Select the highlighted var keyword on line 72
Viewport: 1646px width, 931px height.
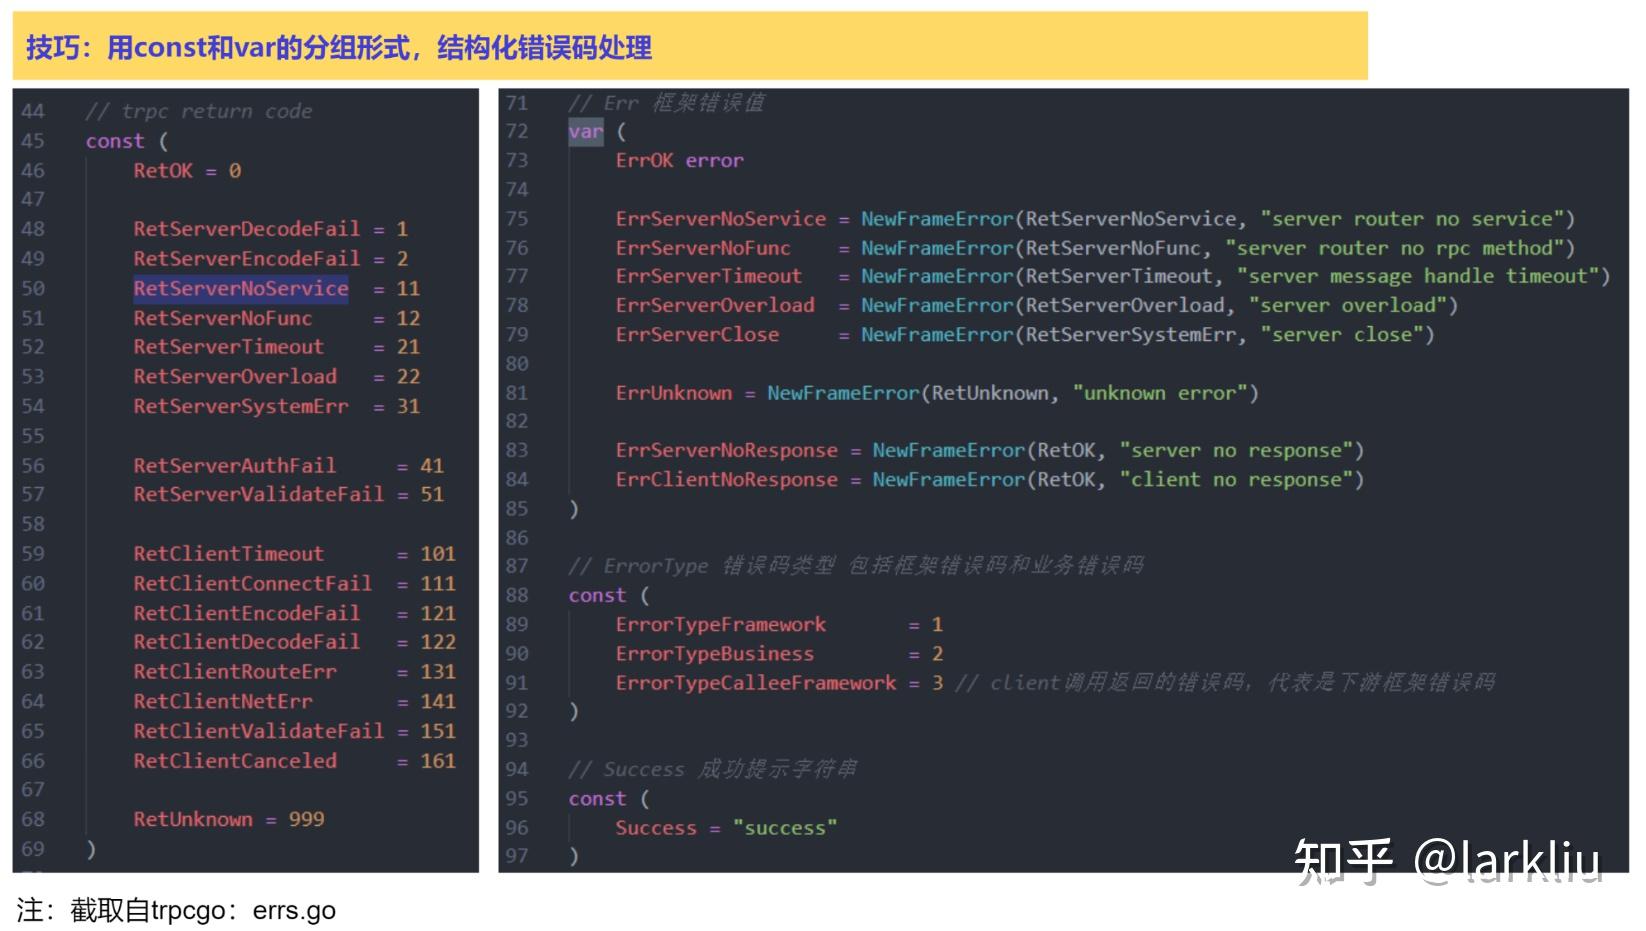(586, 131)
